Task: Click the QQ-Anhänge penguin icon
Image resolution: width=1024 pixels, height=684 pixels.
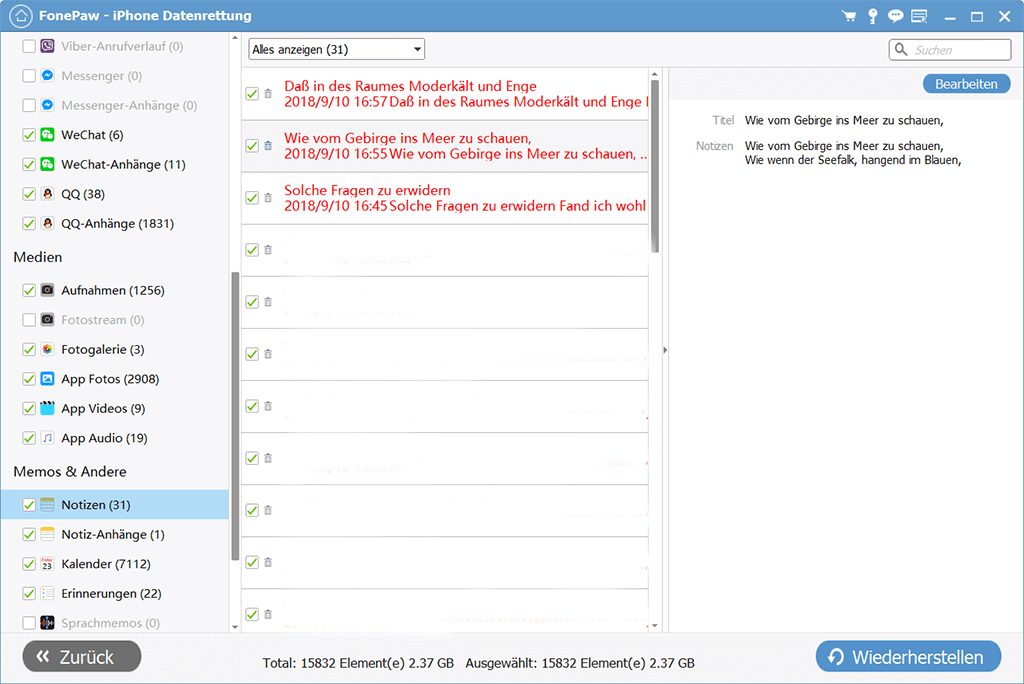Action: (x=47, y=223)
